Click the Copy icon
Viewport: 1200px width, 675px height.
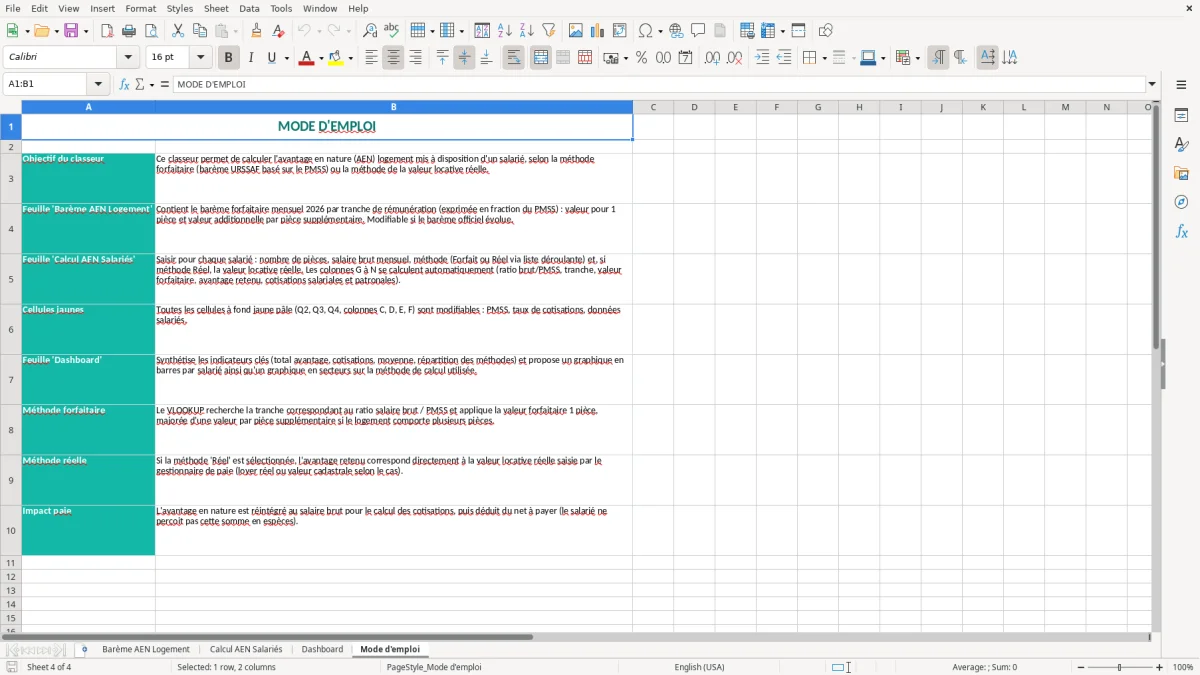click(200, 31)
